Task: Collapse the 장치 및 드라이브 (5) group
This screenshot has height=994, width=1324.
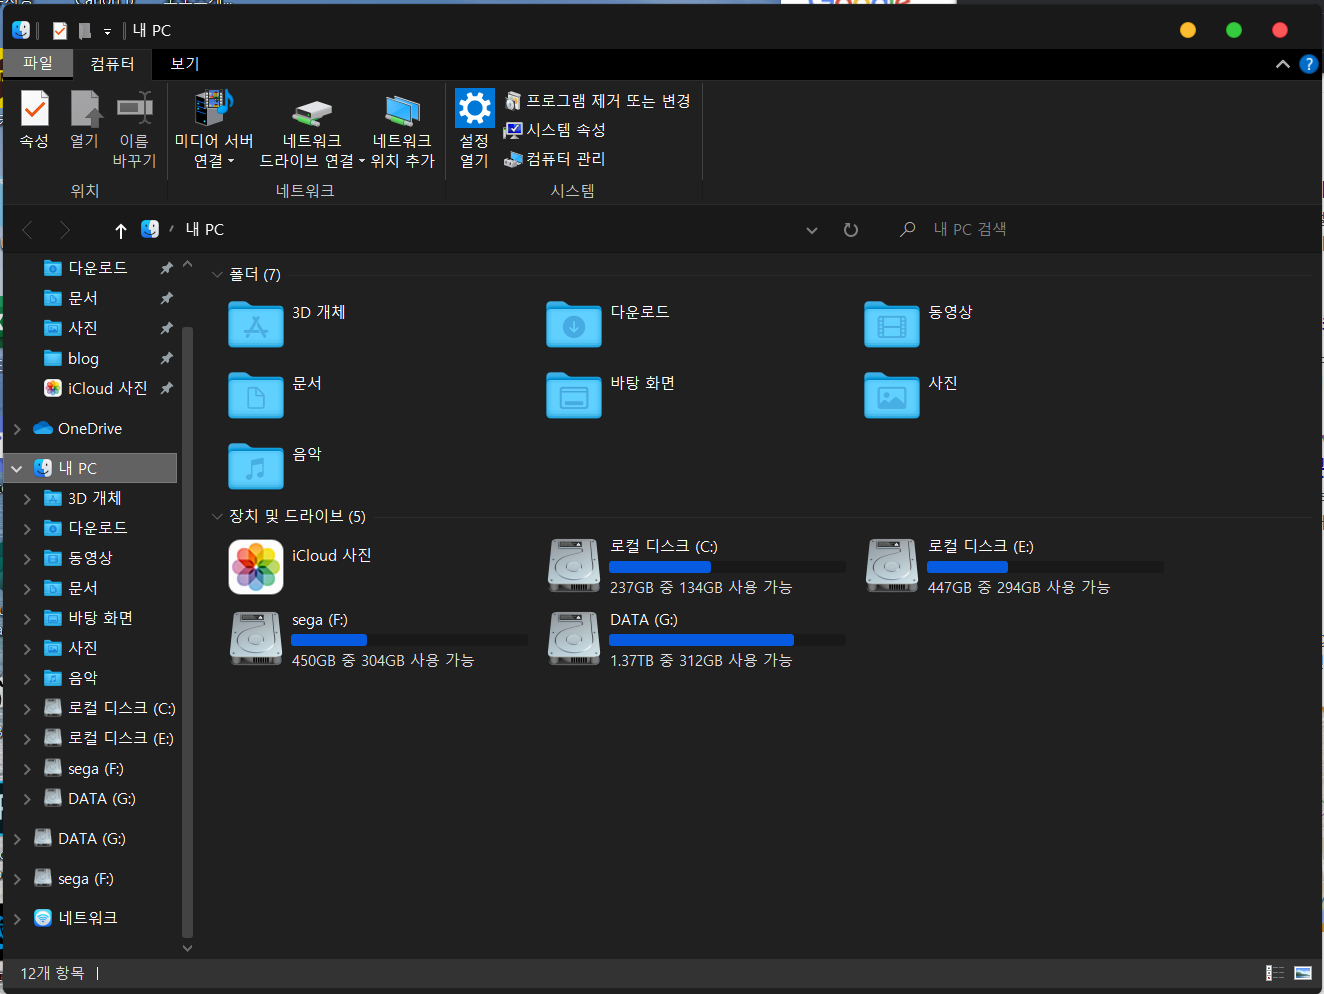Action: 218,516
